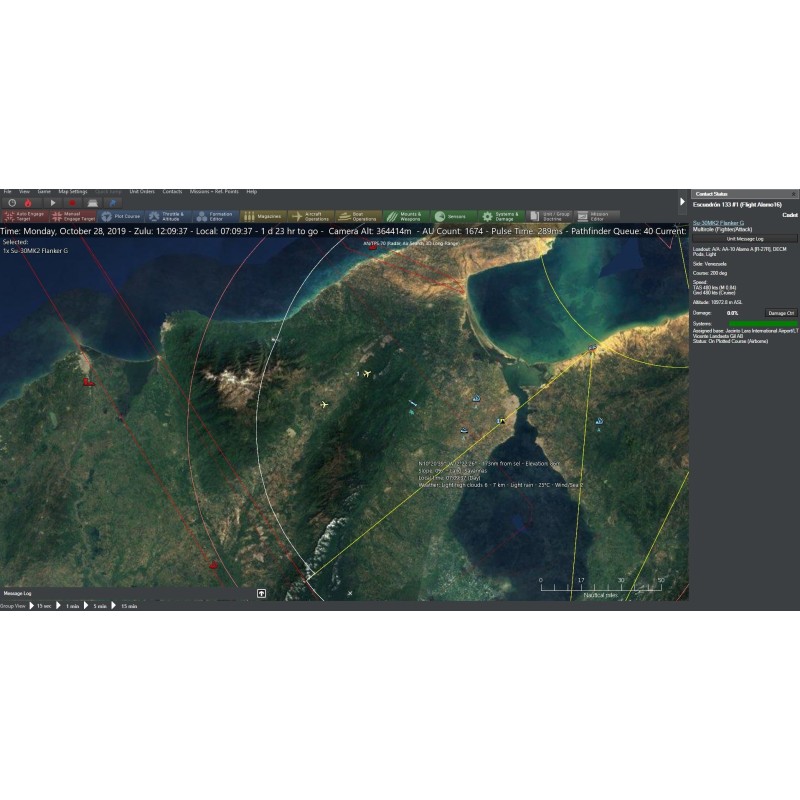This screenshot has height=800, width=800.
Task: Open the Formation Editor
Action: click(215, 215)
